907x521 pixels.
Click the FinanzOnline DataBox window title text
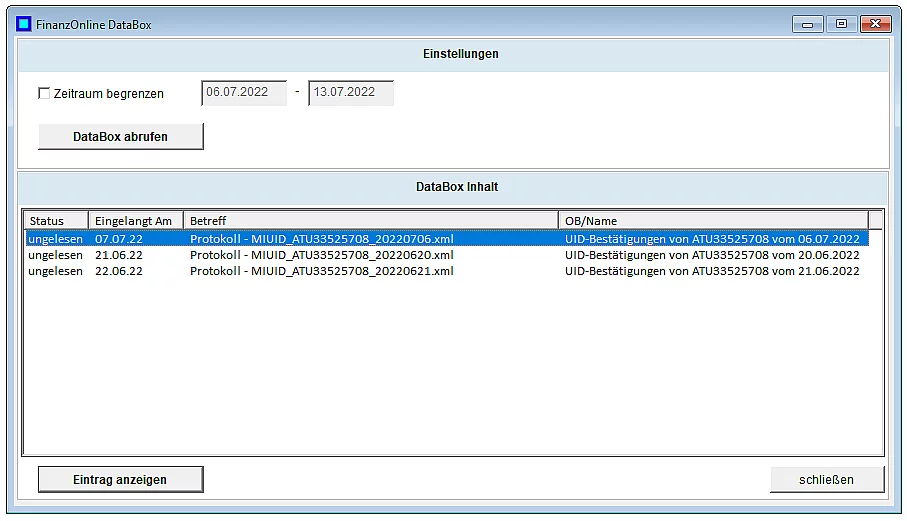pyautogui.click(x=94, y=24)
